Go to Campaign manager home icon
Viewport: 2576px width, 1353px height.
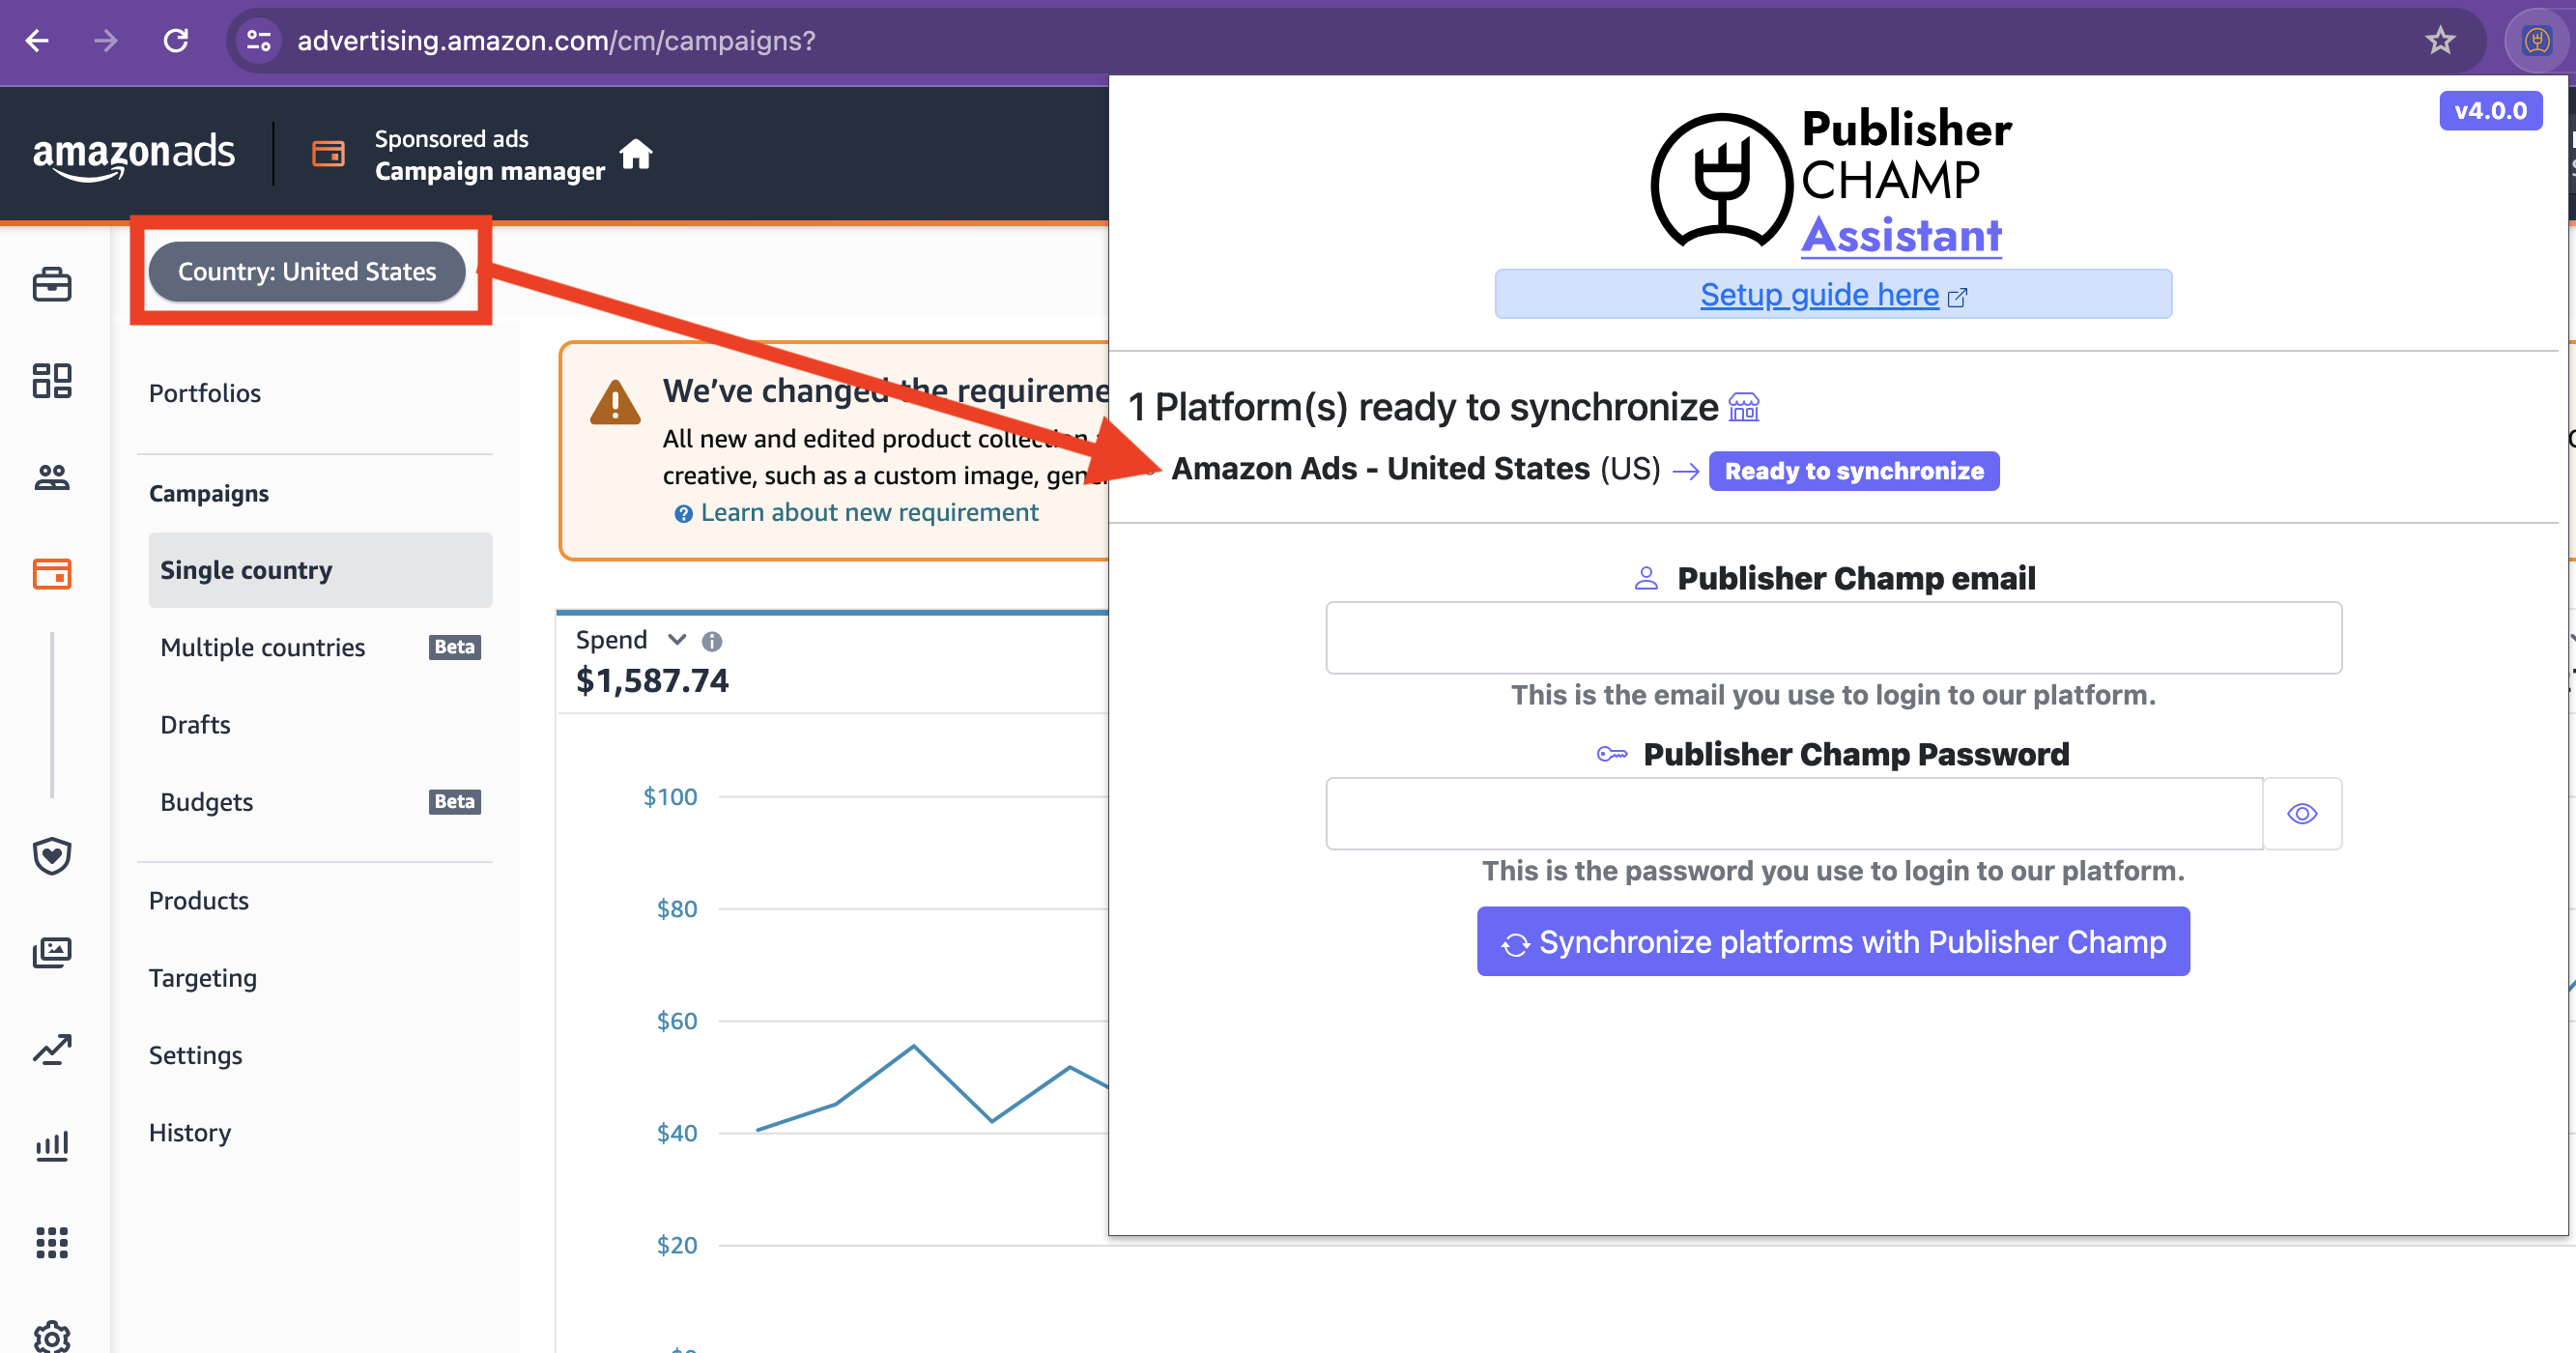coord(636,154)
